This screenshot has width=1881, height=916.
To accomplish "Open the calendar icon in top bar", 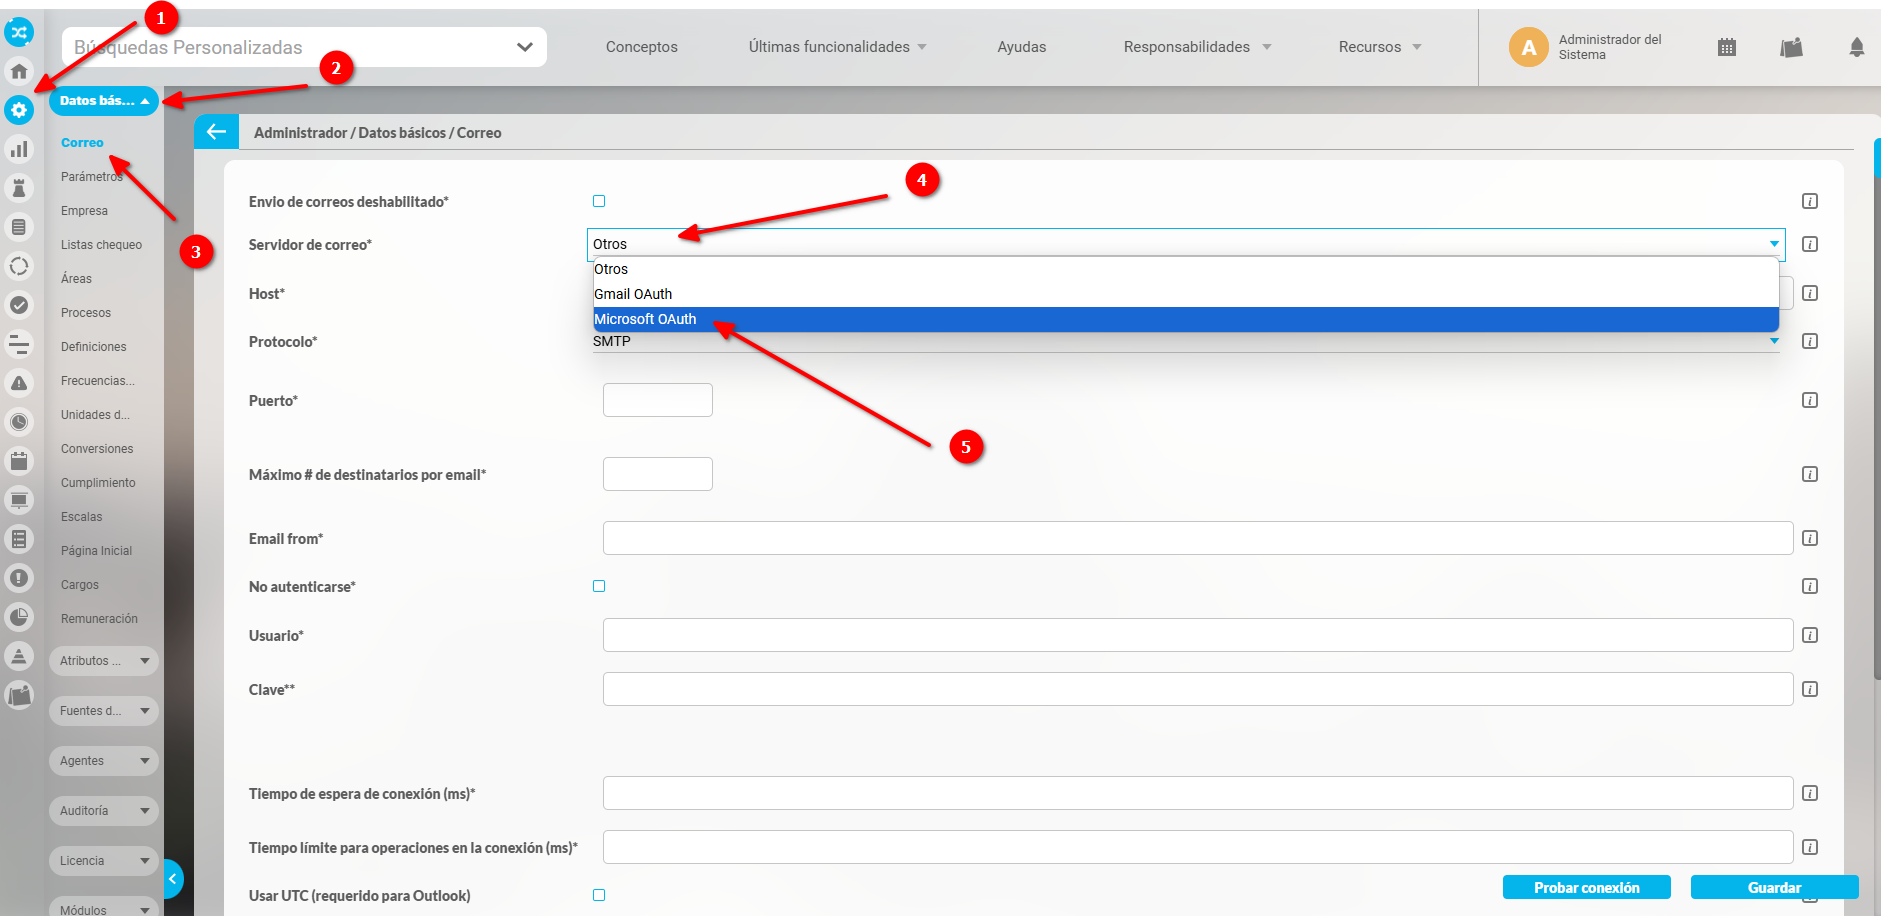I will [1726, 47].
